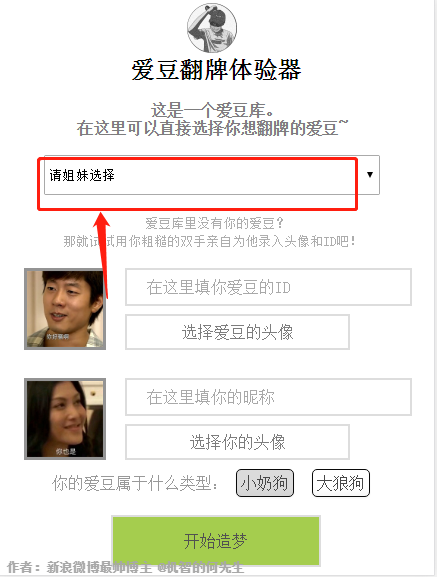Image resolution: width=437 pixels, height=577 pixels.
Task: Click the female user avatar thumbnail
Action: coord(65,419)
